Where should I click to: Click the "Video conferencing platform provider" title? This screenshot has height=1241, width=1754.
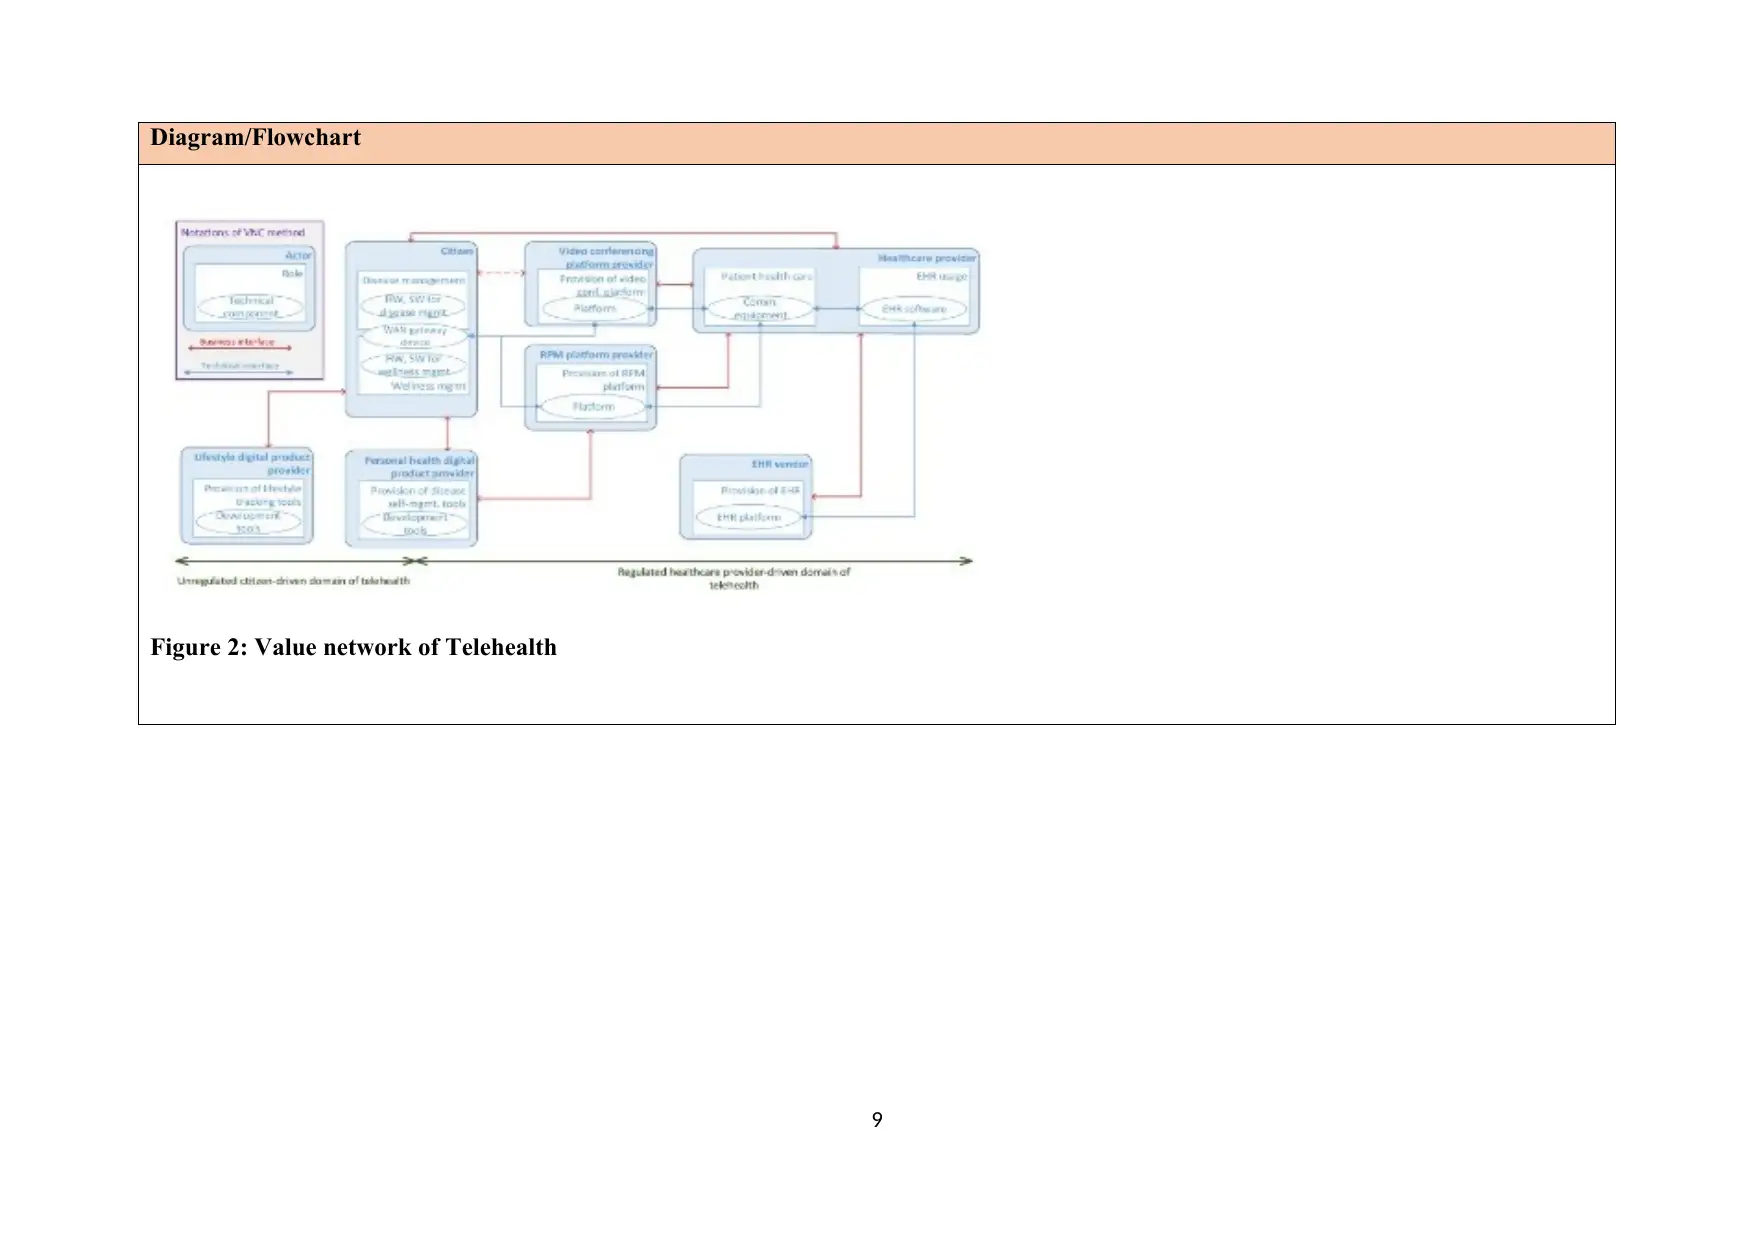[x=606, y=258]
